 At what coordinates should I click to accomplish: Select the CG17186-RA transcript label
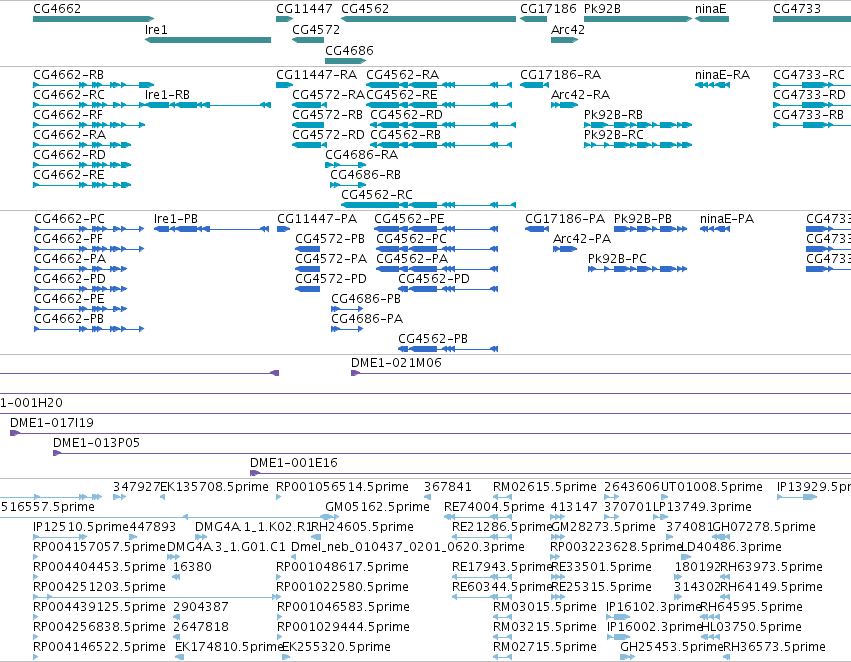pyautogui.click(x=561, y=75)
